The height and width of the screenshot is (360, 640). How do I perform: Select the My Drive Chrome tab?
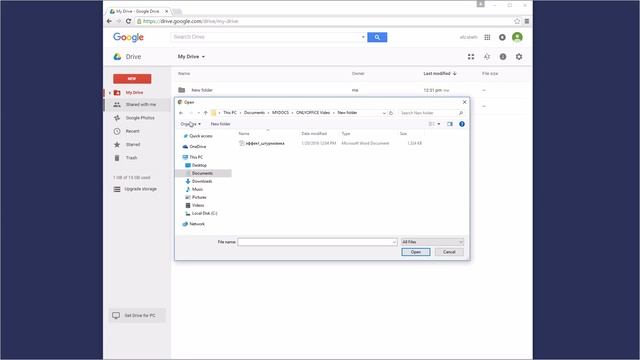point(139,11)
